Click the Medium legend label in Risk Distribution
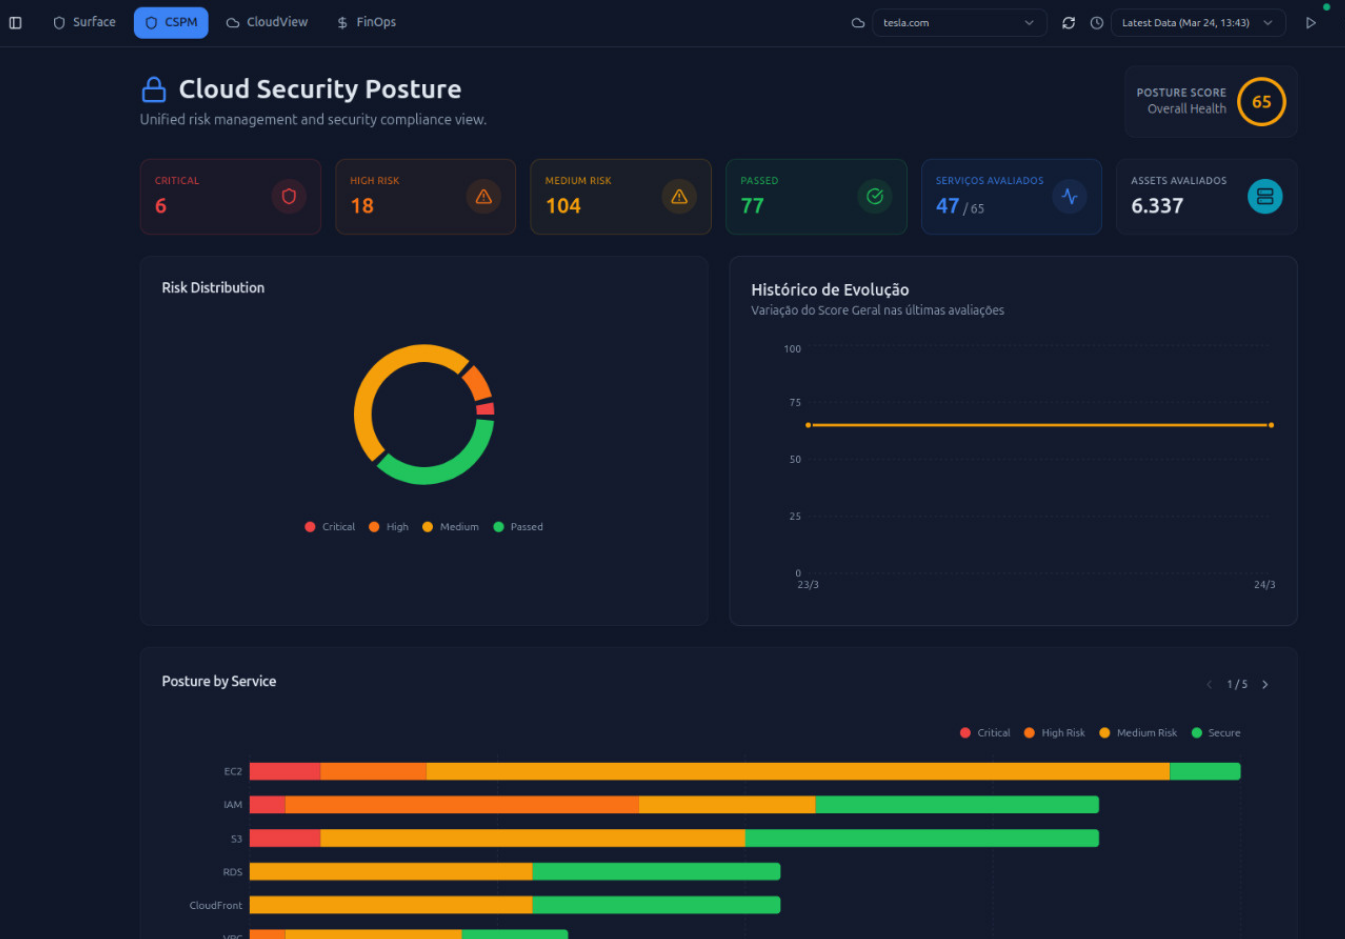1345x939 pixels. point(459,526)
